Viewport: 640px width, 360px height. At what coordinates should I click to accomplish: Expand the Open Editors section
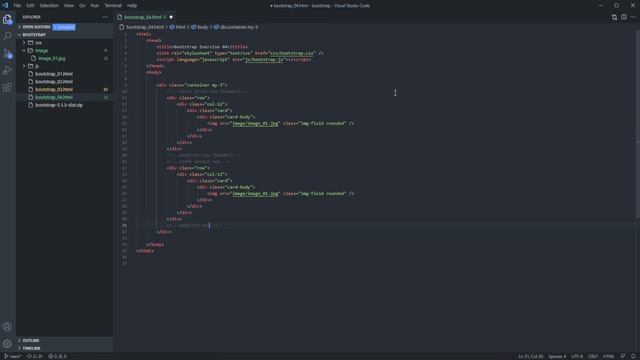[35, 27]
